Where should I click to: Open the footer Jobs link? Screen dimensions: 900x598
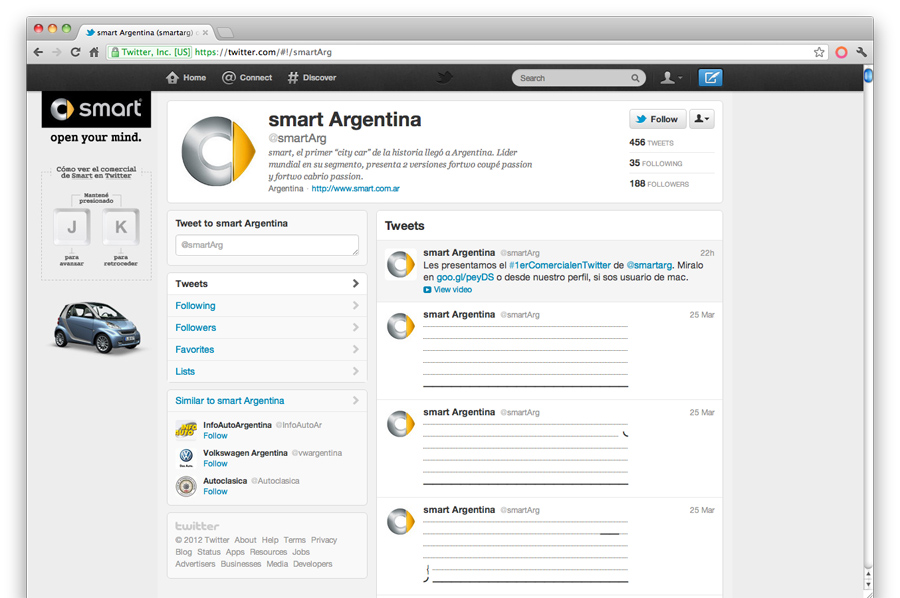point(301,552)
